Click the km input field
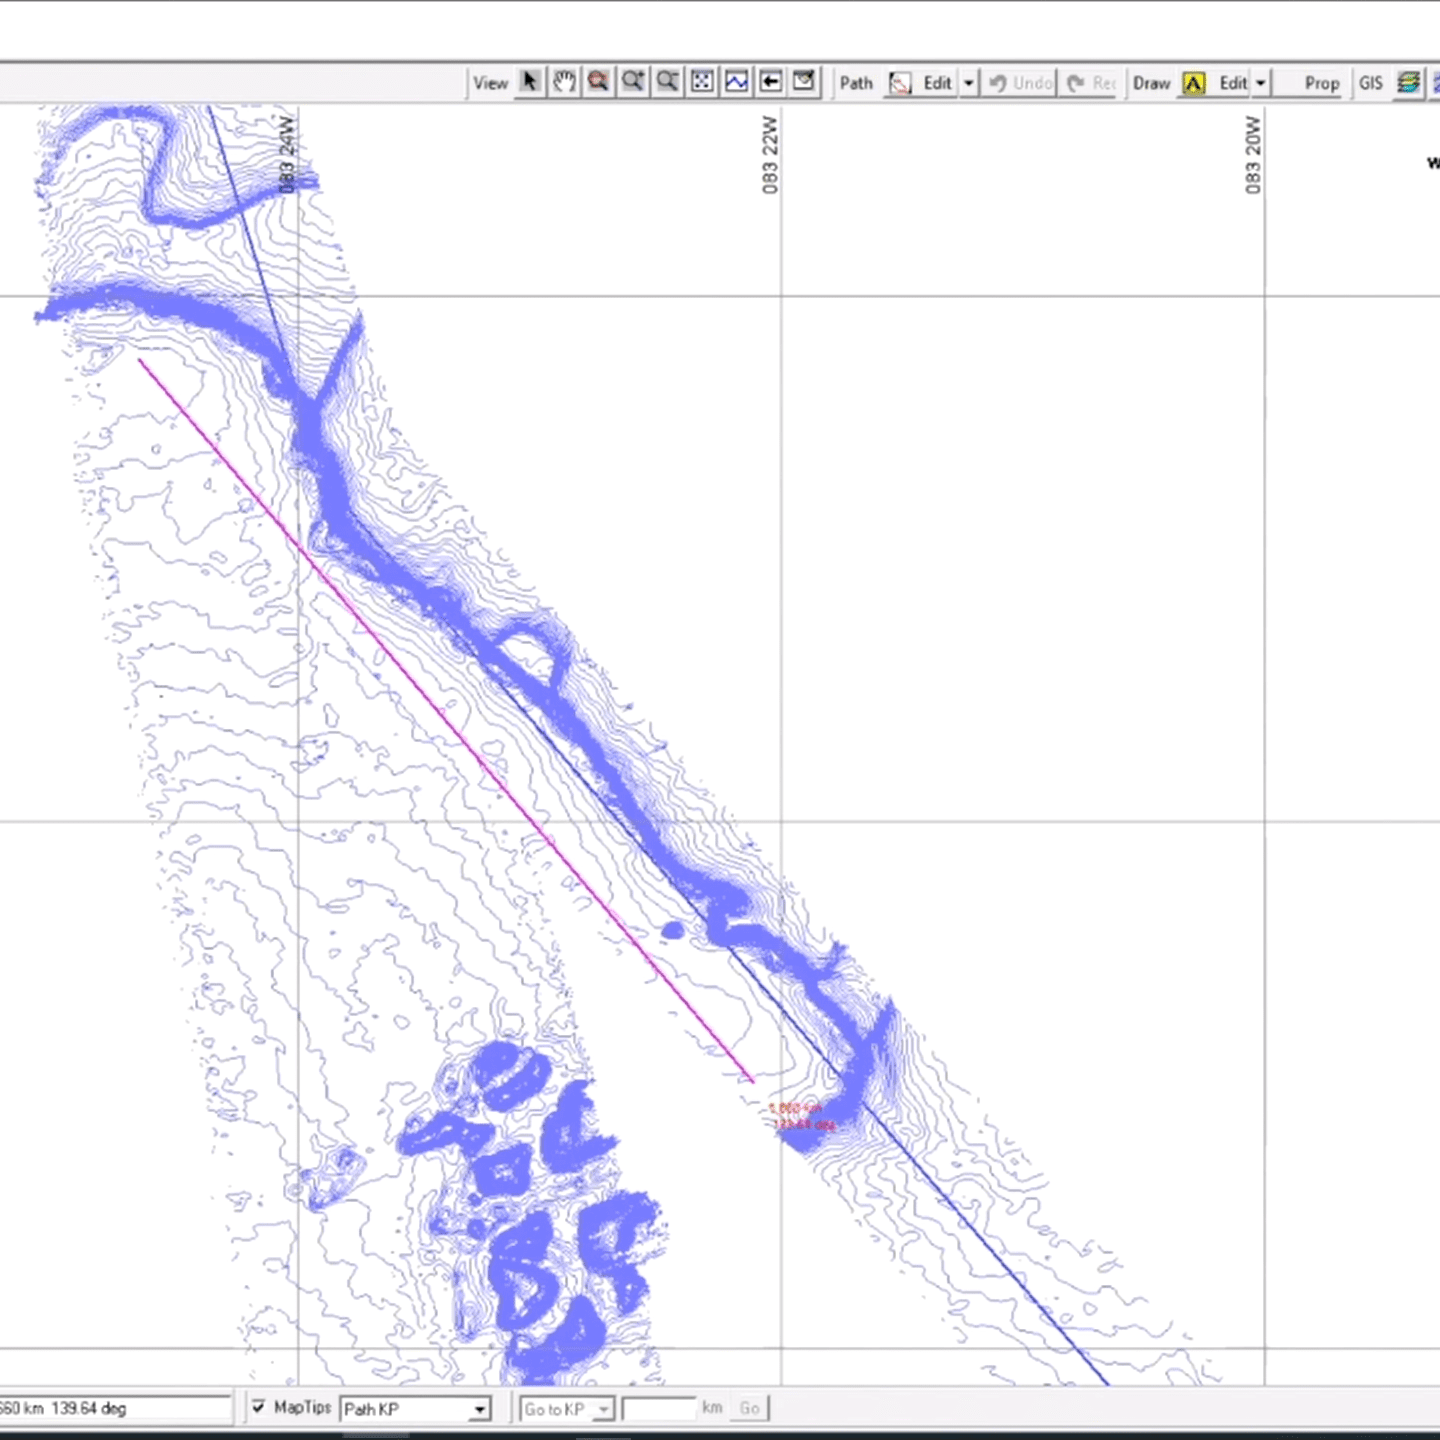 click(x=658, y=1409)
